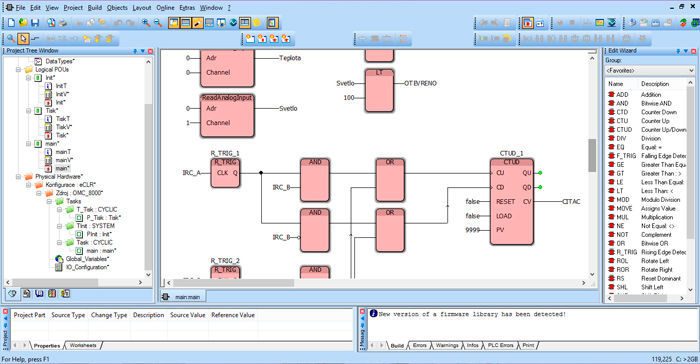Screen dimensions: 700x364
Task: Open the Logic Analyzer globe-check icon
Action: point(233,23)
